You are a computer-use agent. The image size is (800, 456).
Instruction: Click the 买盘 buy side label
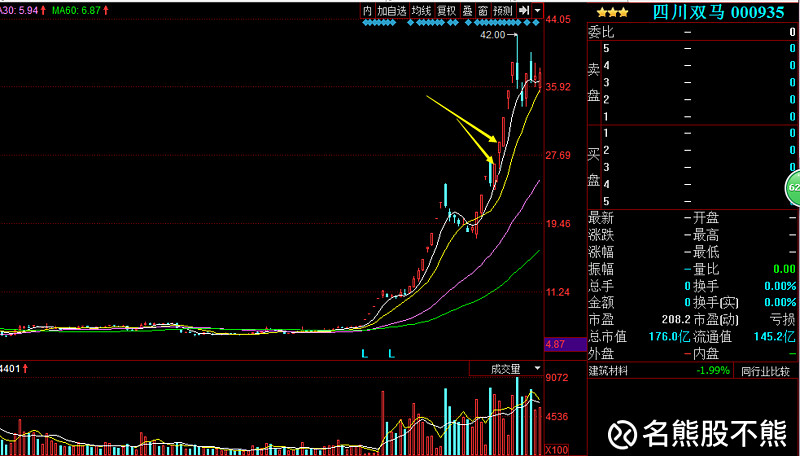(x=593, y=167)
